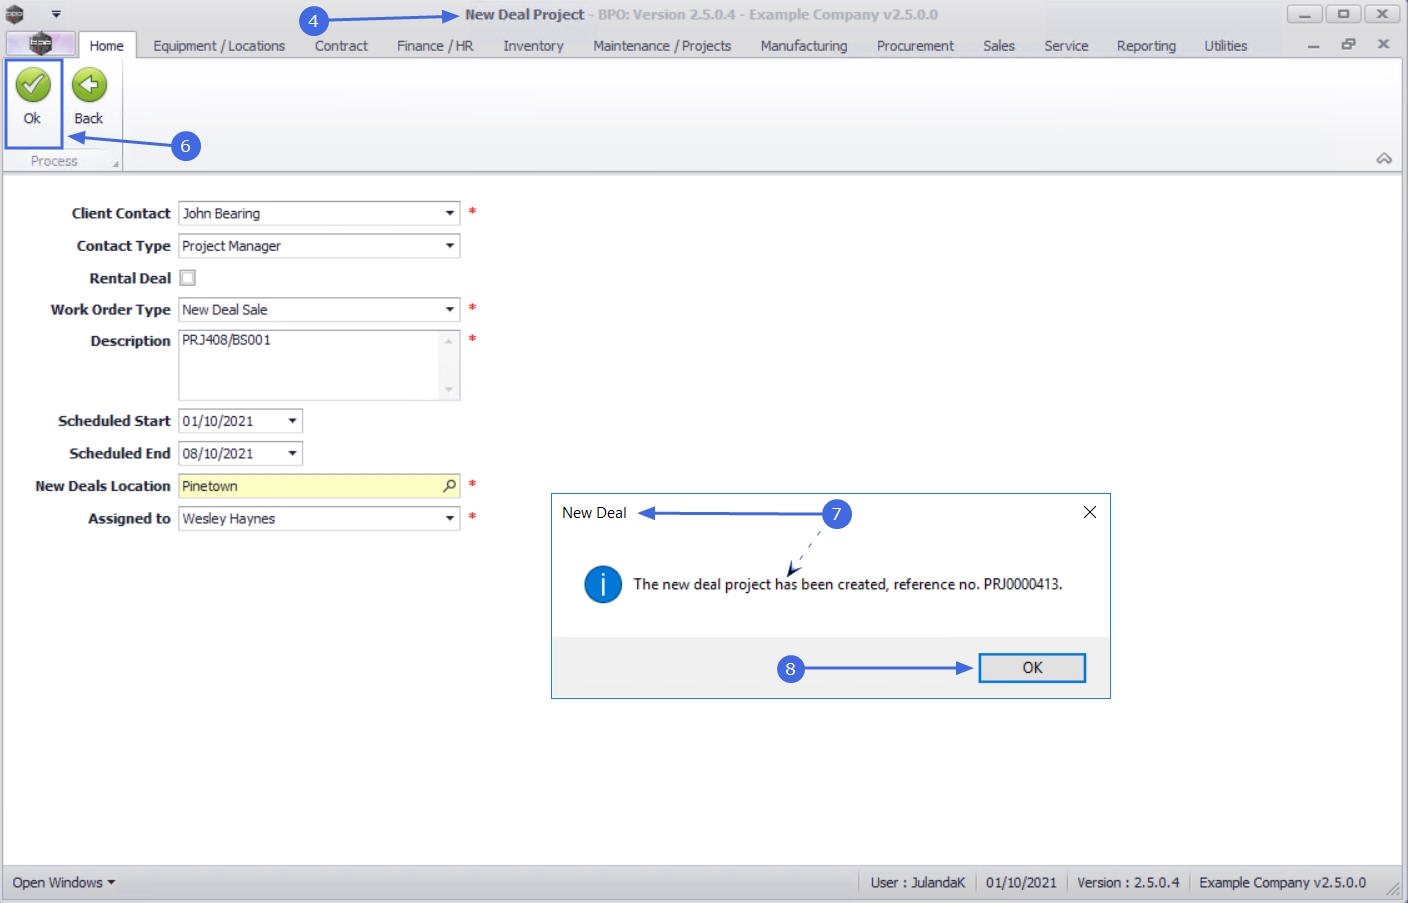Open the BPO application menu button
The image size is (1408, 903).
[x=40, y=44]
